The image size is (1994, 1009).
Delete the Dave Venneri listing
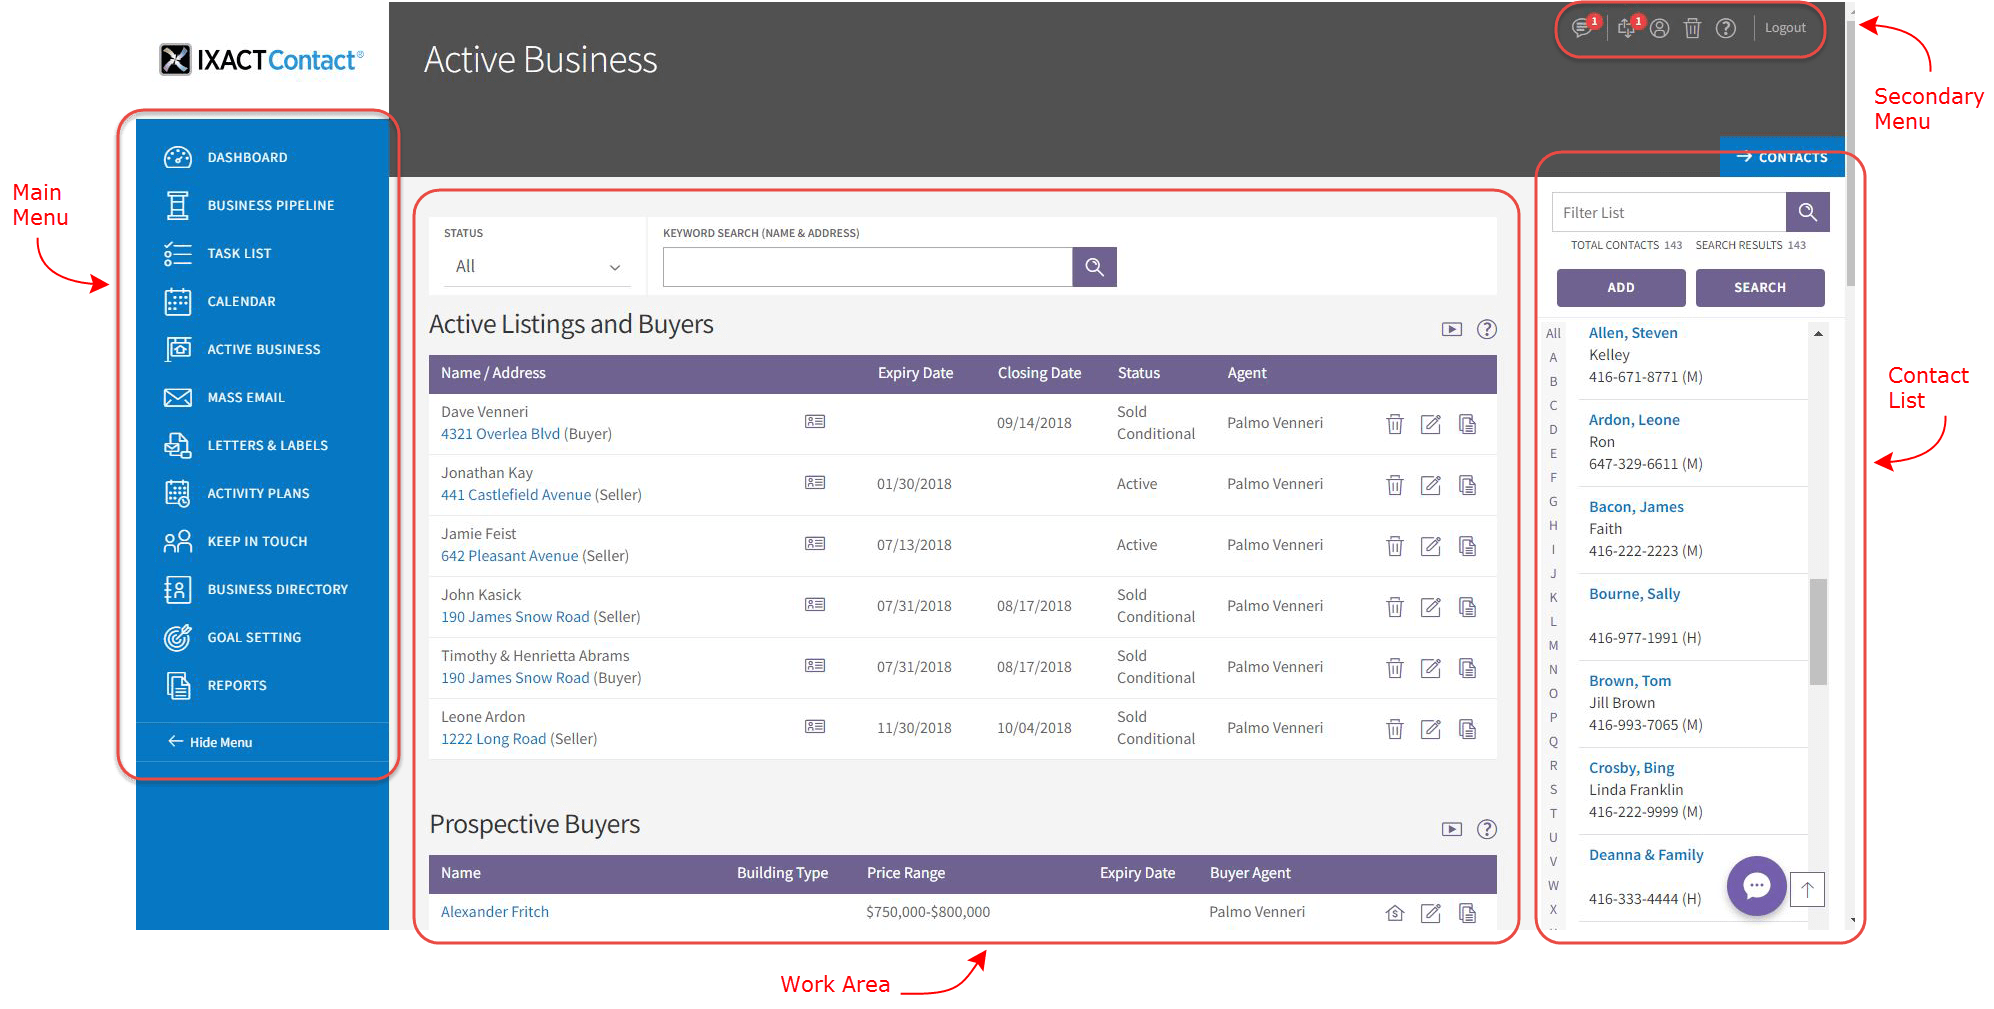click(x=1395, y=424)
